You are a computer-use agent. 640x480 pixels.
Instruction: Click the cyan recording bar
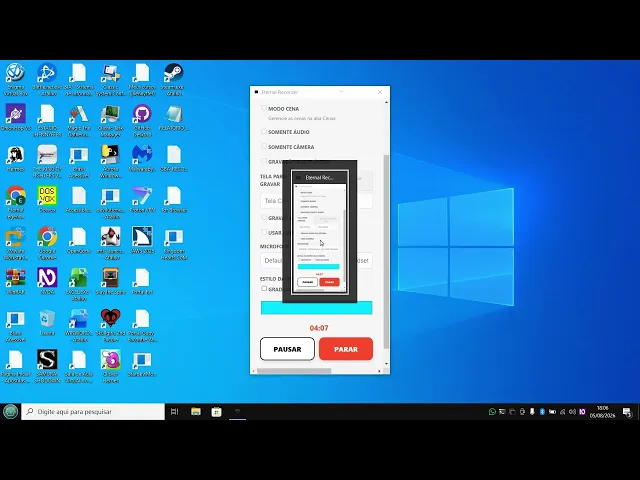pyautogui.click(x=316, y=308)
